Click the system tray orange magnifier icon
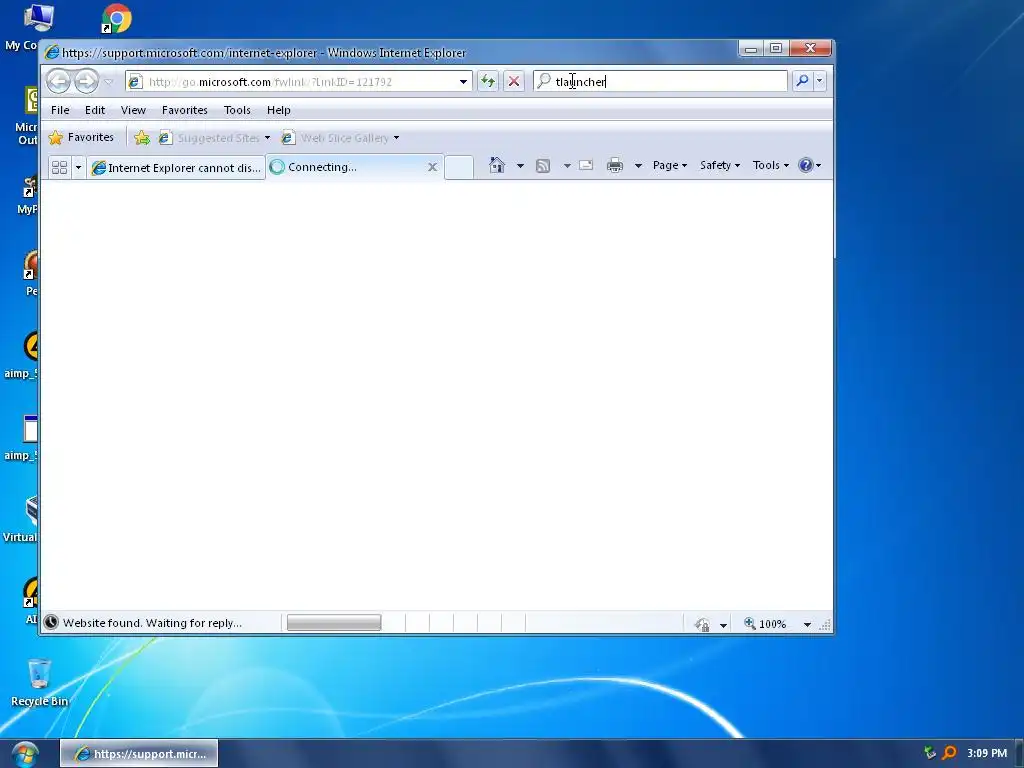1024x768 pixels. [950, 753]
